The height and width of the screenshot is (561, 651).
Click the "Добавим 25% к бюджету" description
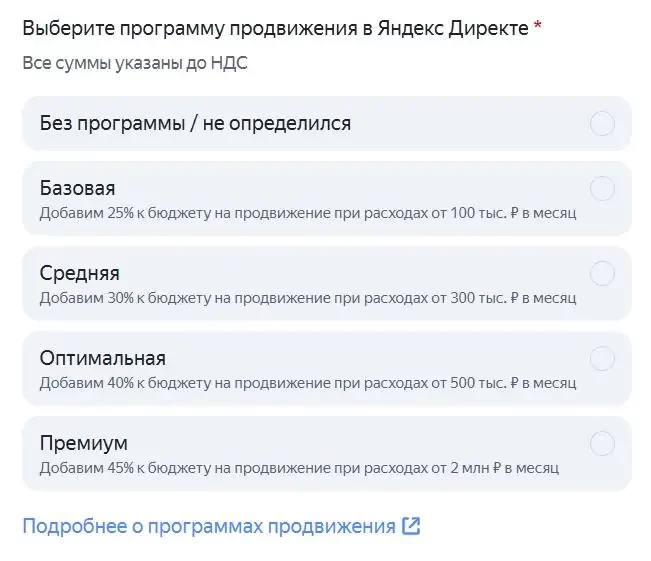point(308,213)
